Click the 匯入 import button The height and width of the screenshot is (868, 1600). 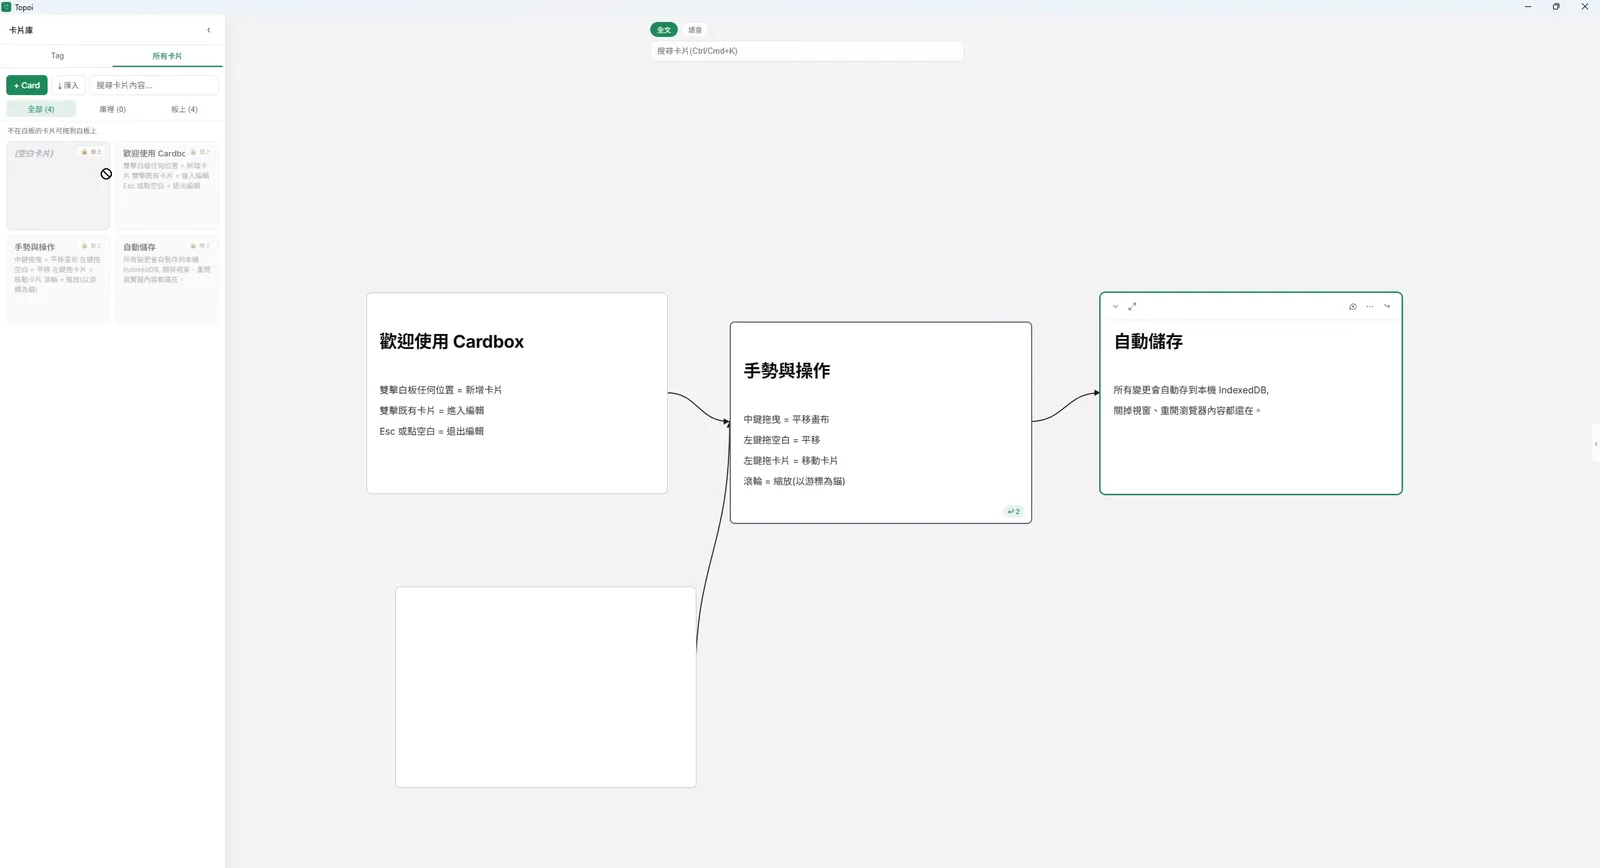(x=68, y=85)
